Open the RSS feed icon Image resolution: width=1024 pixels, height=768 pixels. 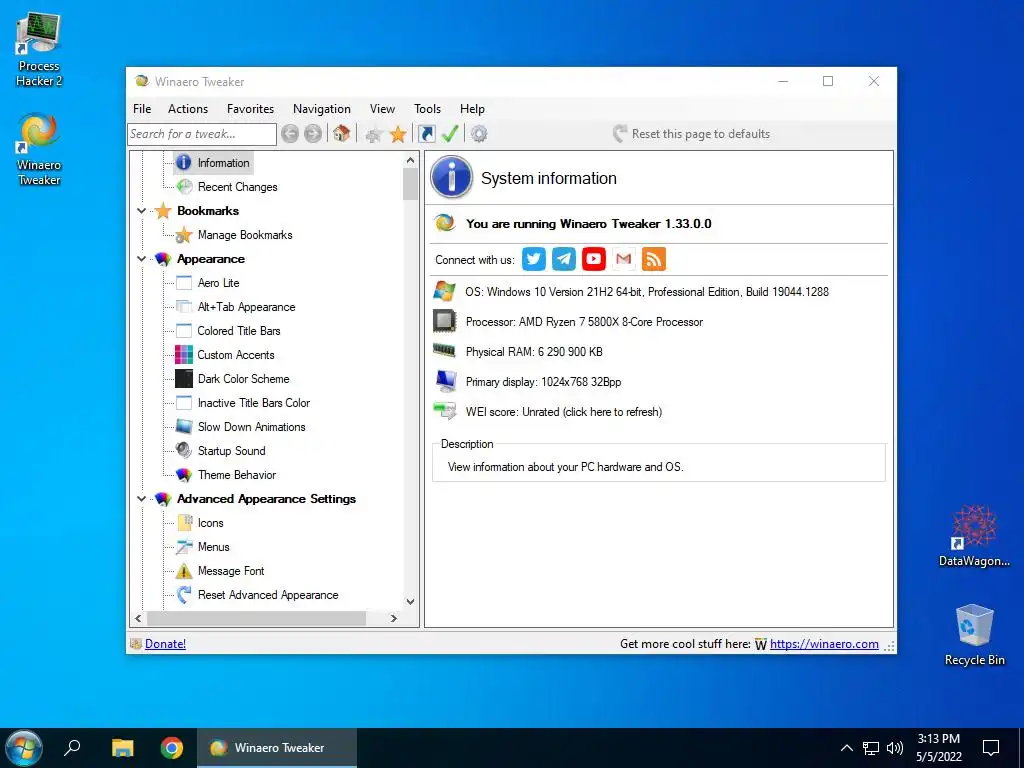point(654,259)
